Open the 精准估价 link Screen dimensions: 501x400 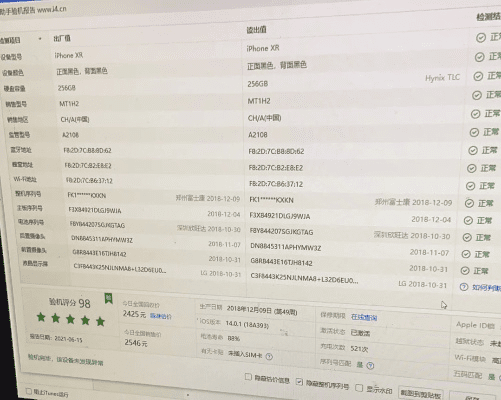coord(161,316)
